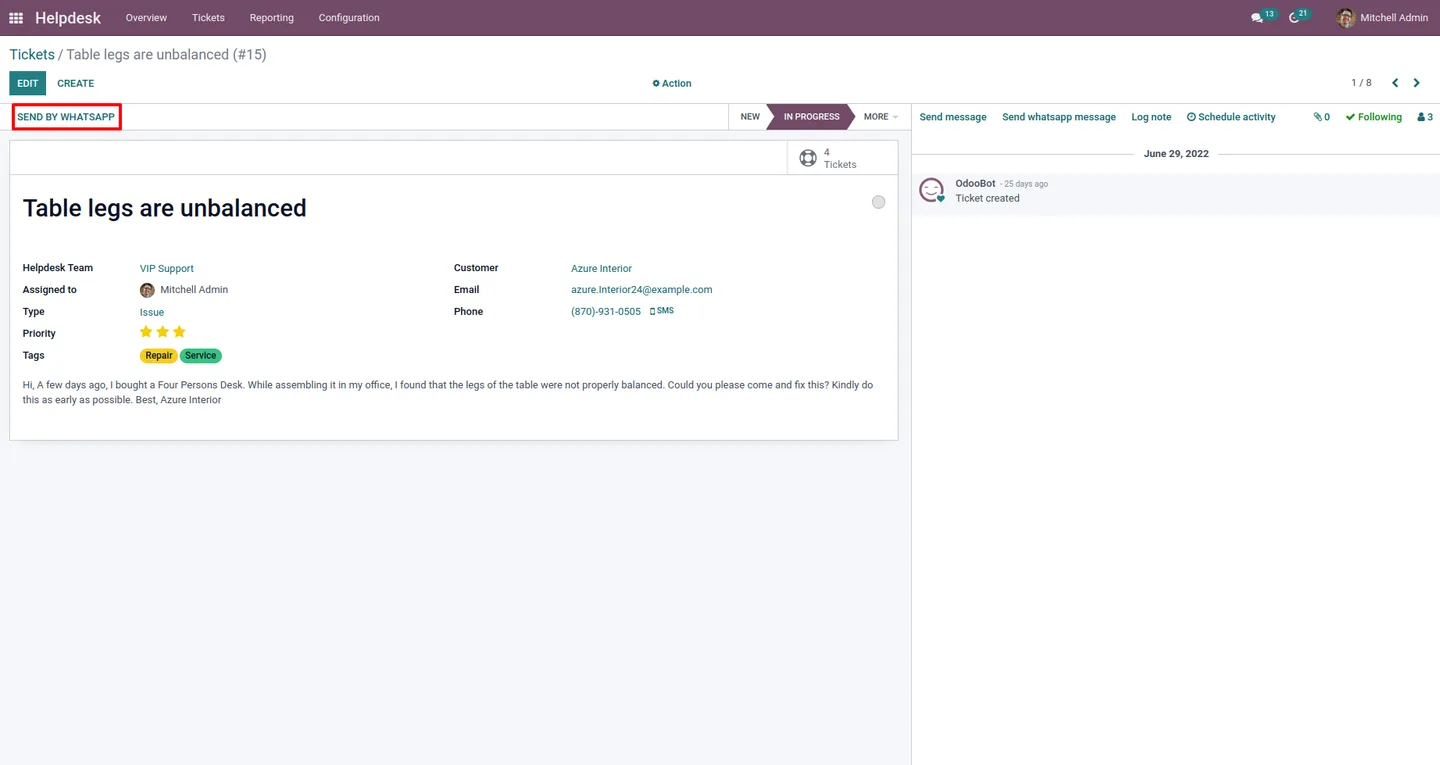Image resolution: width=1440 pixels, height=765 pixels.
Task: Click the pager counter 1 / 8
Action: point(1361,83)
